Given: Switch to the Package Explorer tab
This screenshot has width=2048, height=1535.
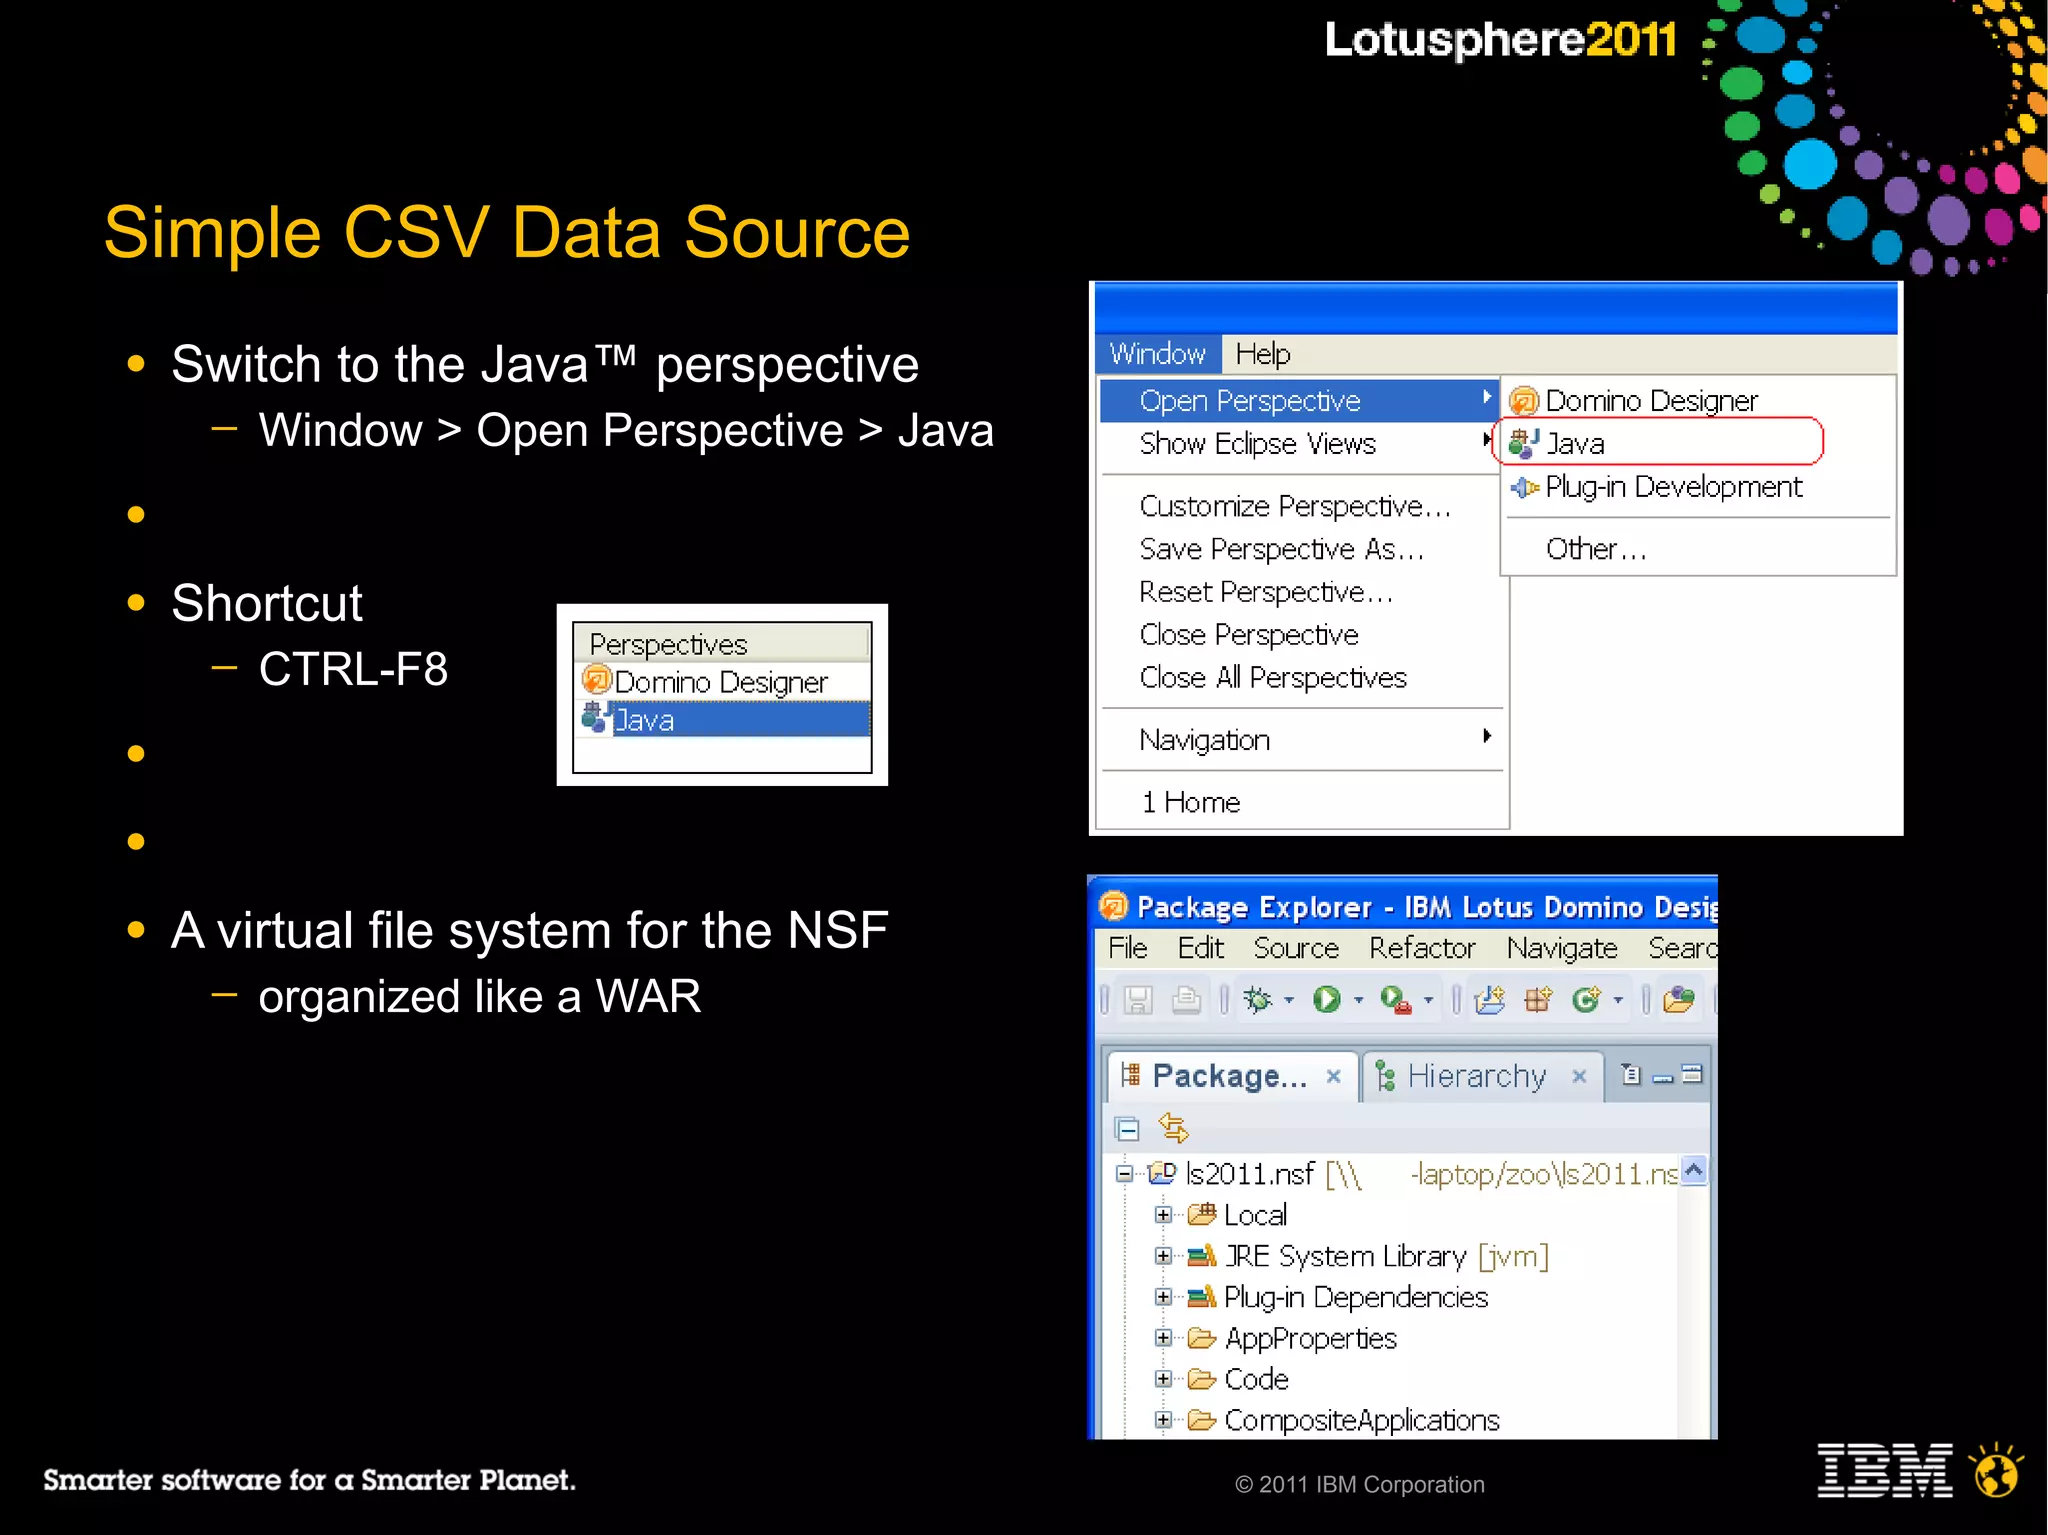Looking at the screenshot, I should [1230, 1076].
